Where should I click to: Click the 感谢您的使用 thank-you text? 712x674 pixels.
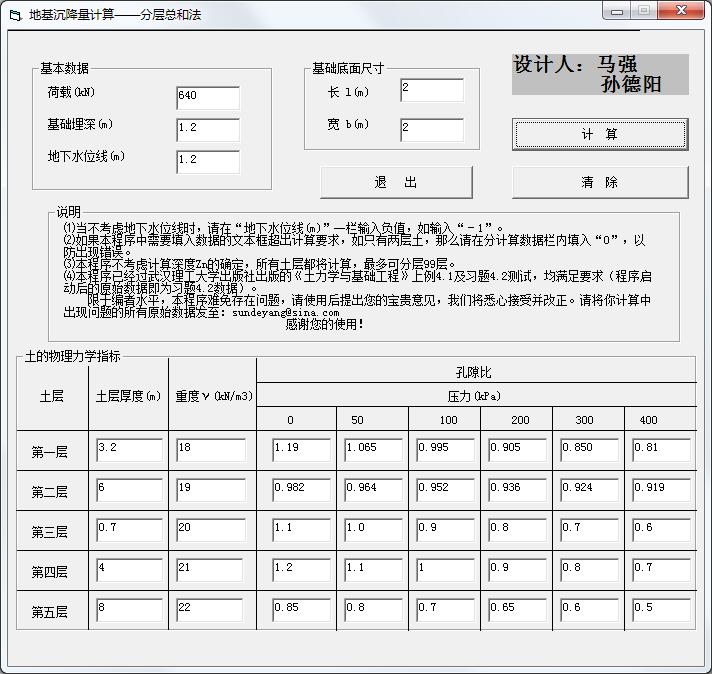(325, 324)
